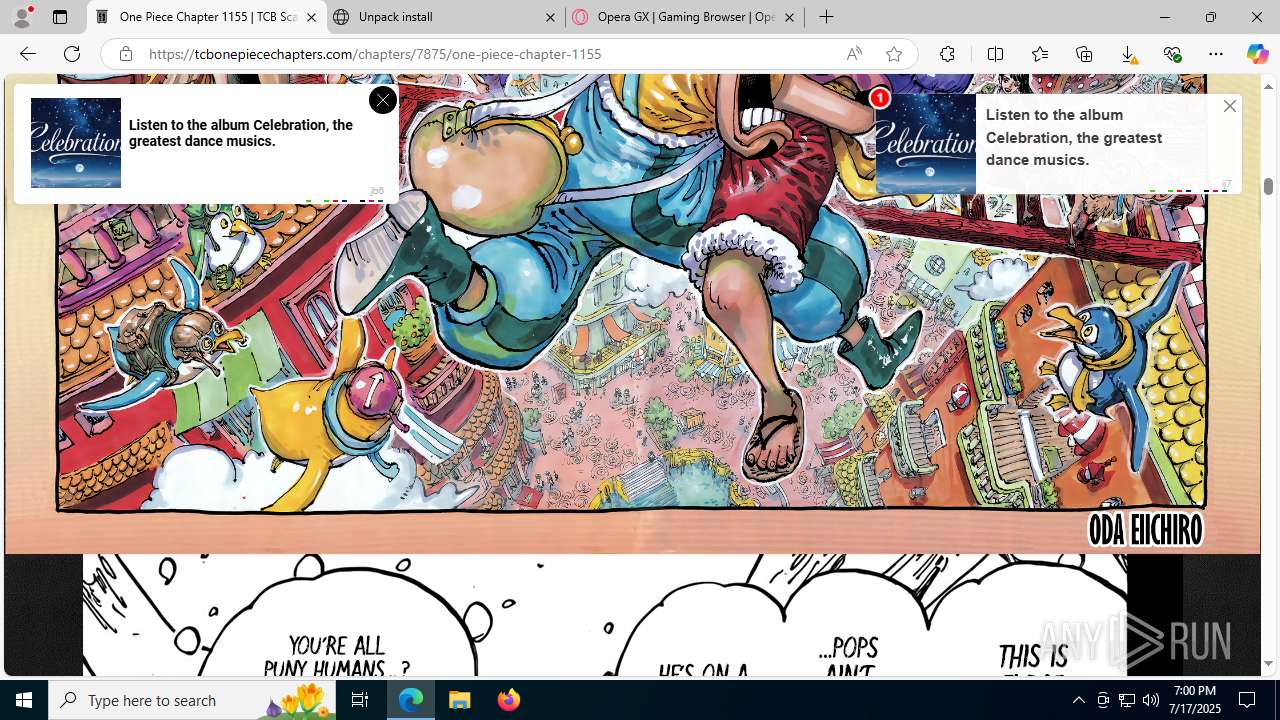
Task: Open the Downloads panel
Action: [1128, 54]
